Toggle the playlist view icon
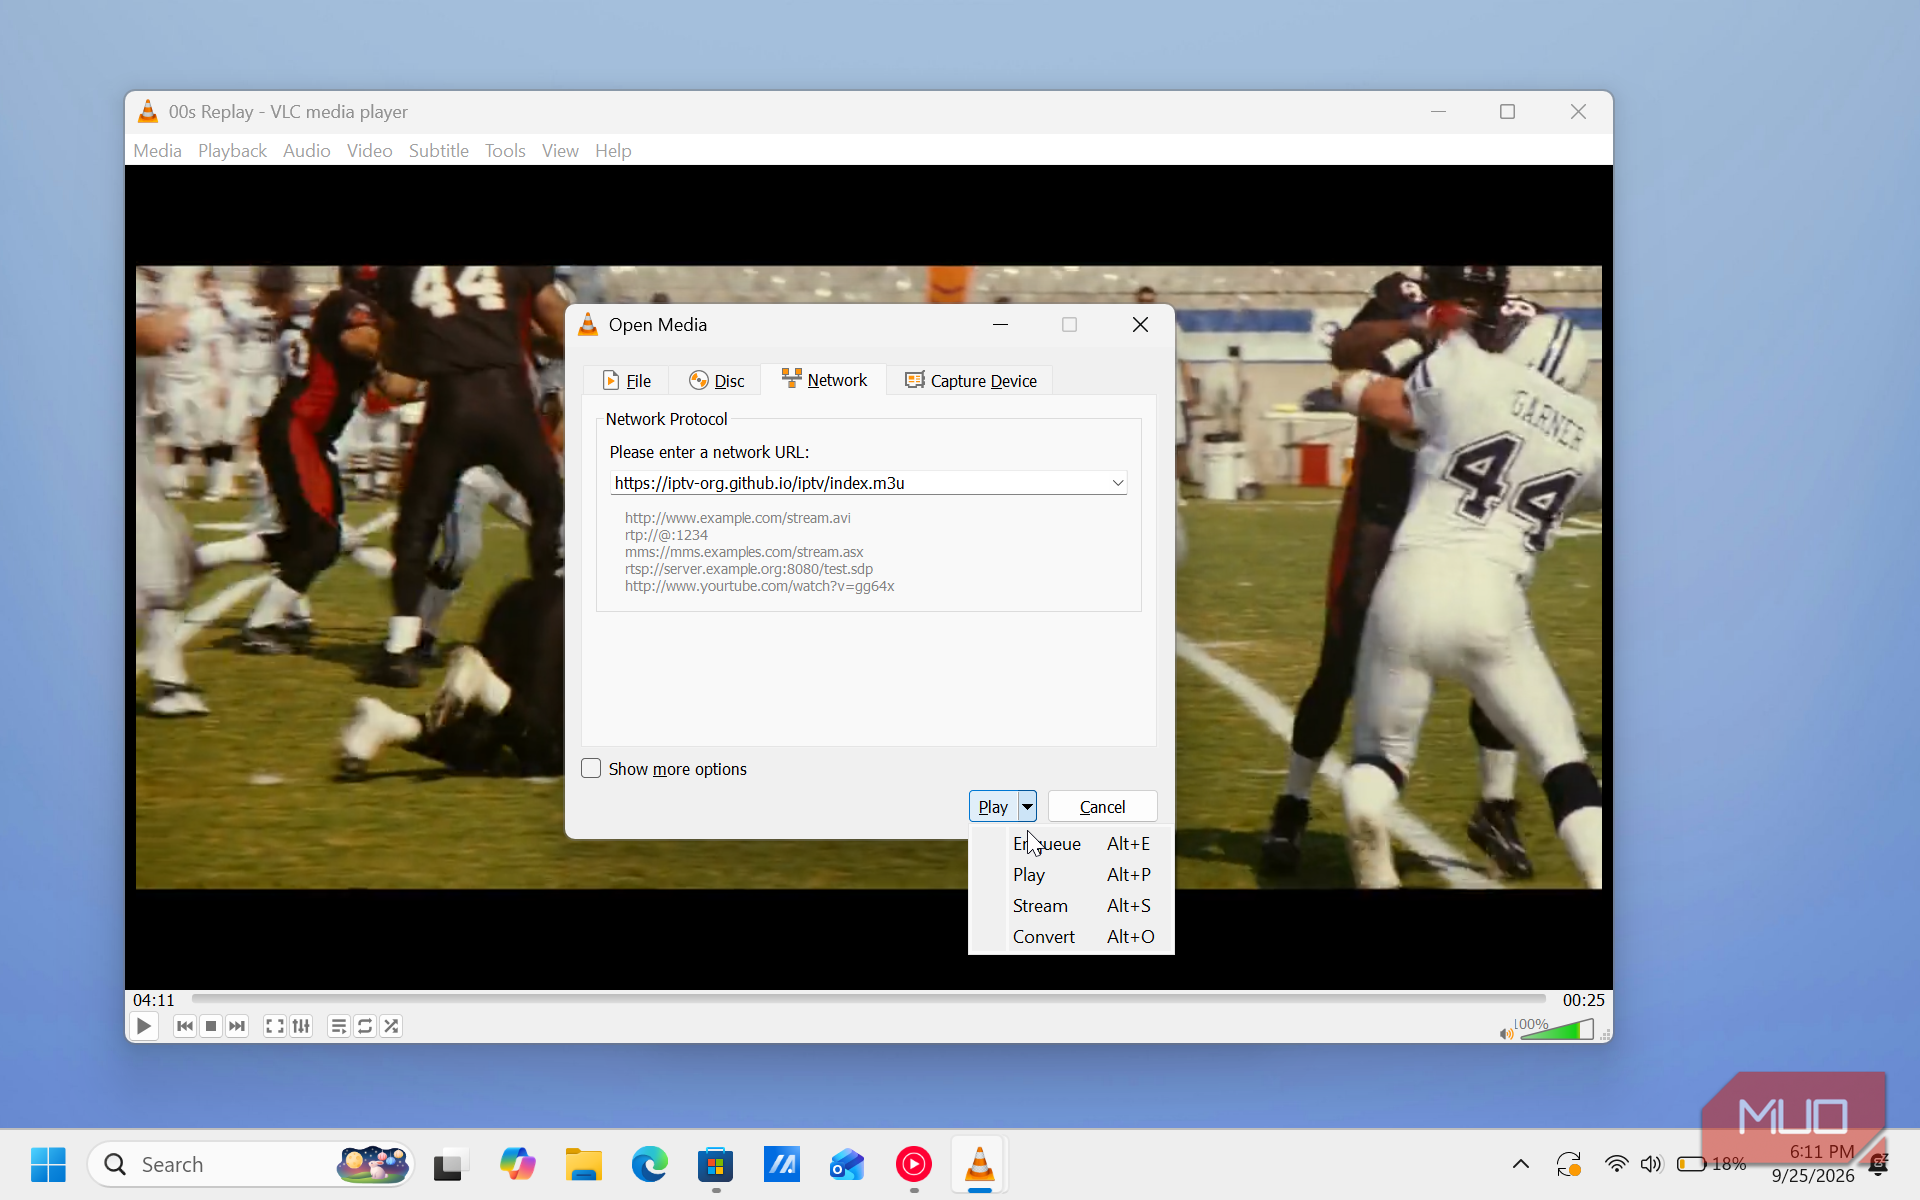Viewport: 1920px width, 1200px height. pos(339,1026)
